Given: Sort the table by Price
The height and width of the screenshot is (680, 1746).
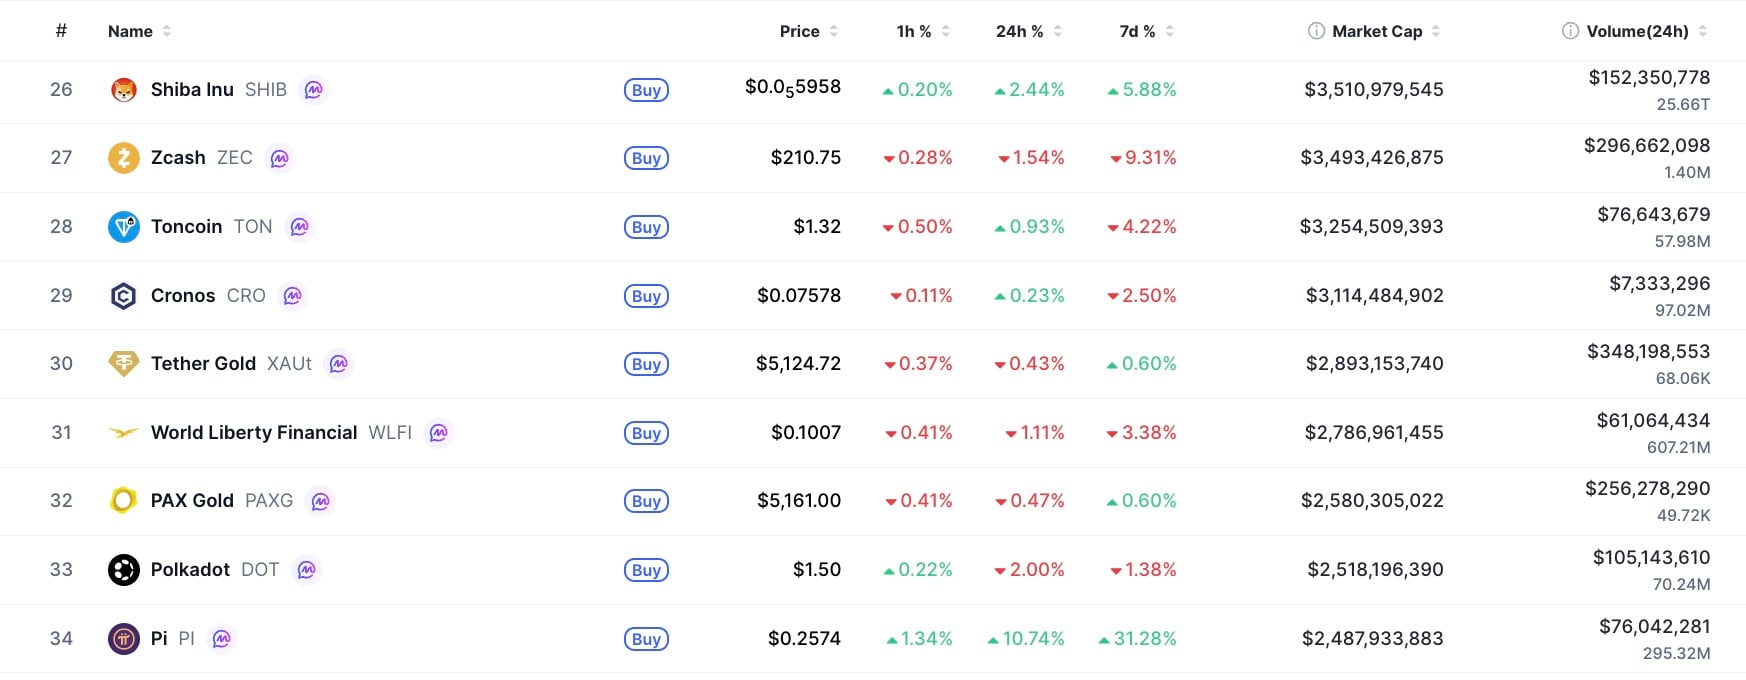Looking at the screenshot, I should [x=798, y=31].
